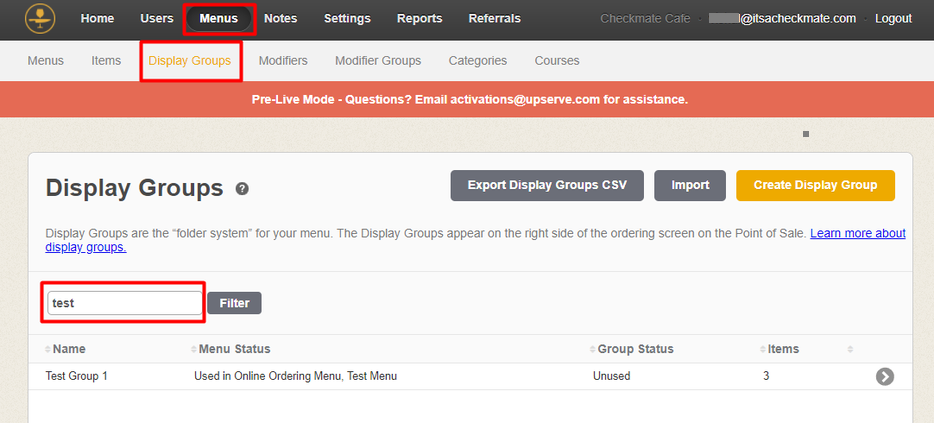The width and height of the screenshot is (934, 423).
Task: Click the Import button
Action: pos(690,185)
